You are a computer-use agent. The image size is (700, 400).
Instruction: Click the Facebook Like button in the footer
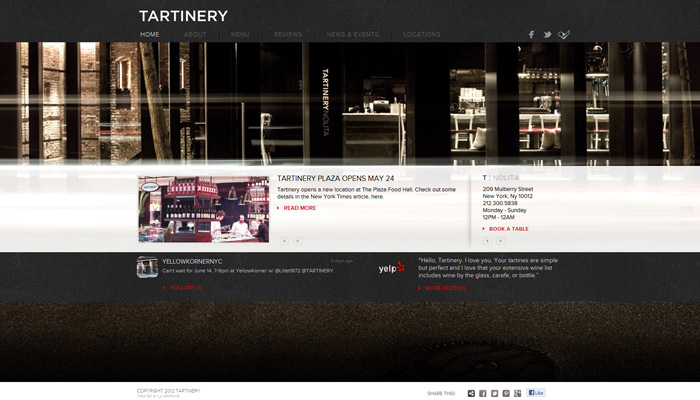tap(536, 393)
